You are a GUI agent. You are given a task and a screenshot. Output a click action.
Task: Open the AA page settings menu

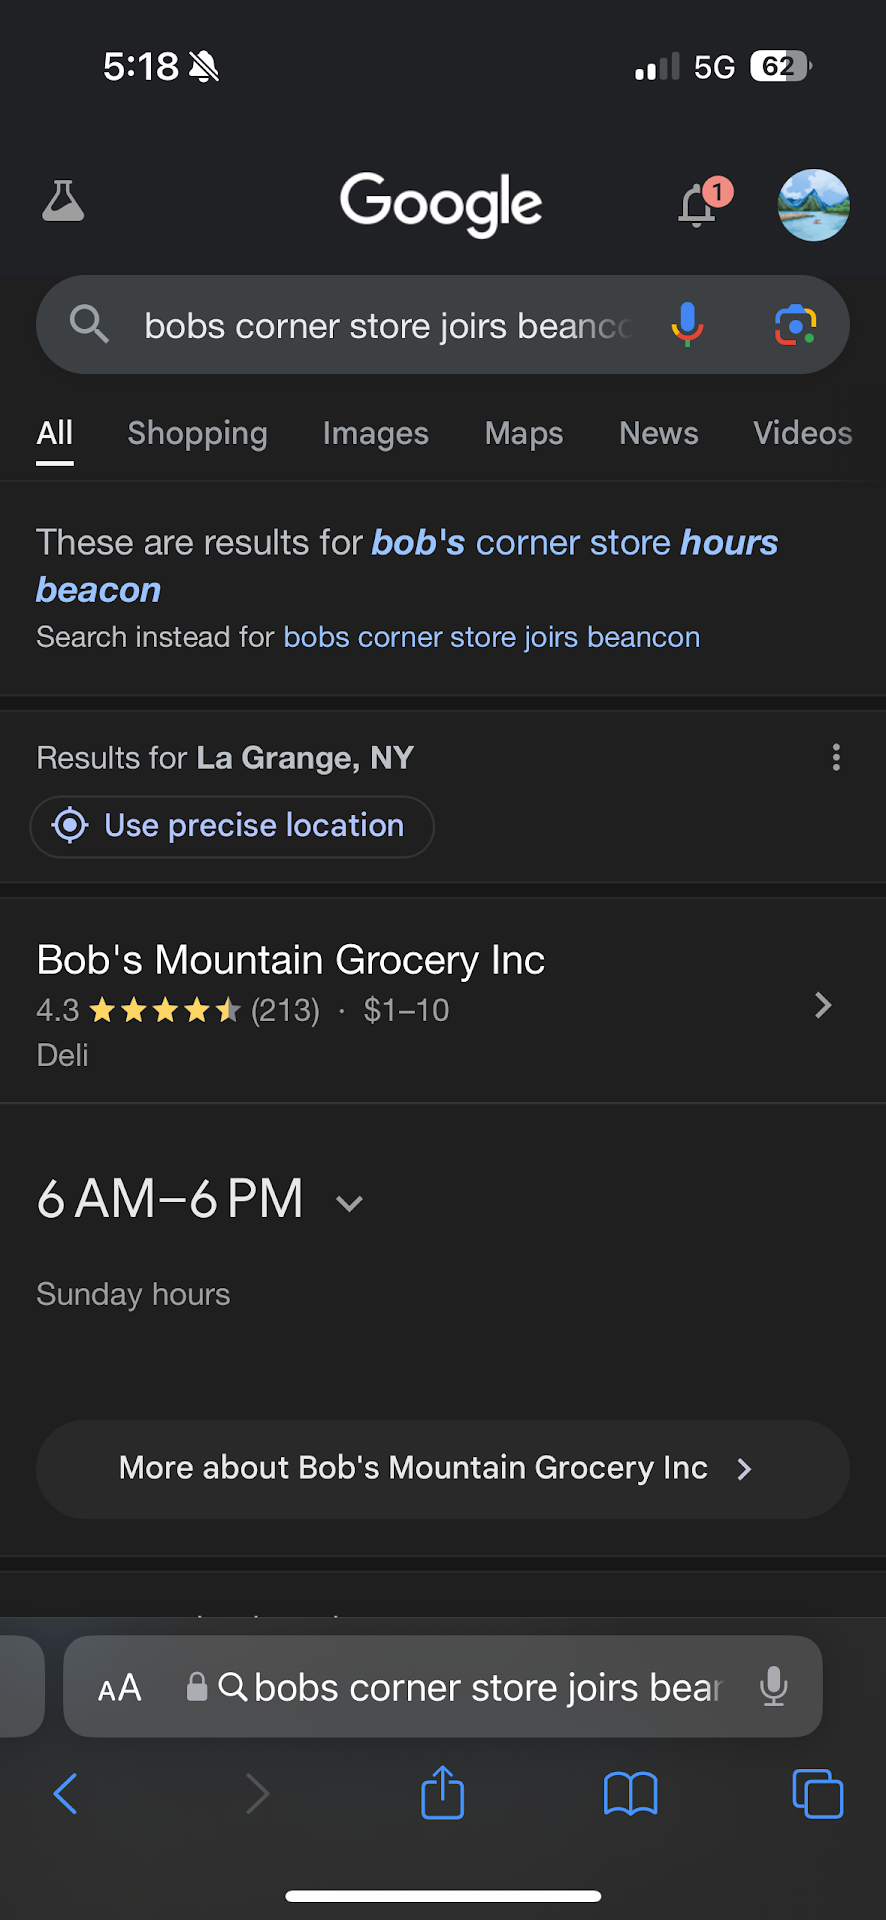coord(120,1688)
